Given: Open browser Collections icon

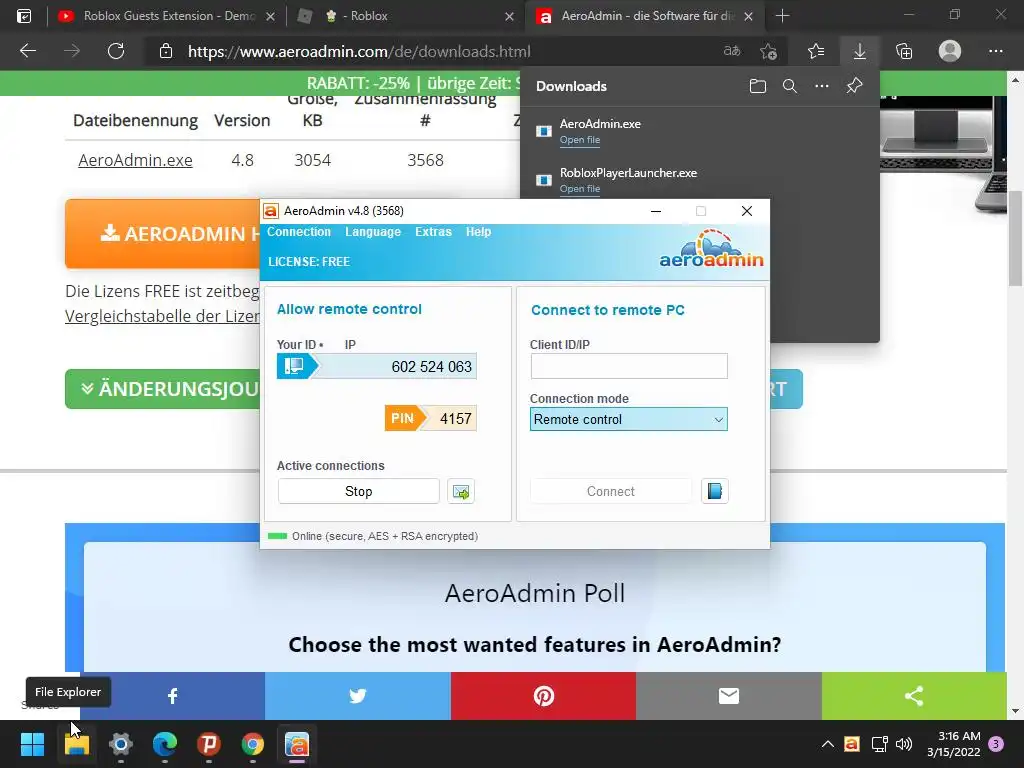Looking at the screenshot, I should 904,51.
